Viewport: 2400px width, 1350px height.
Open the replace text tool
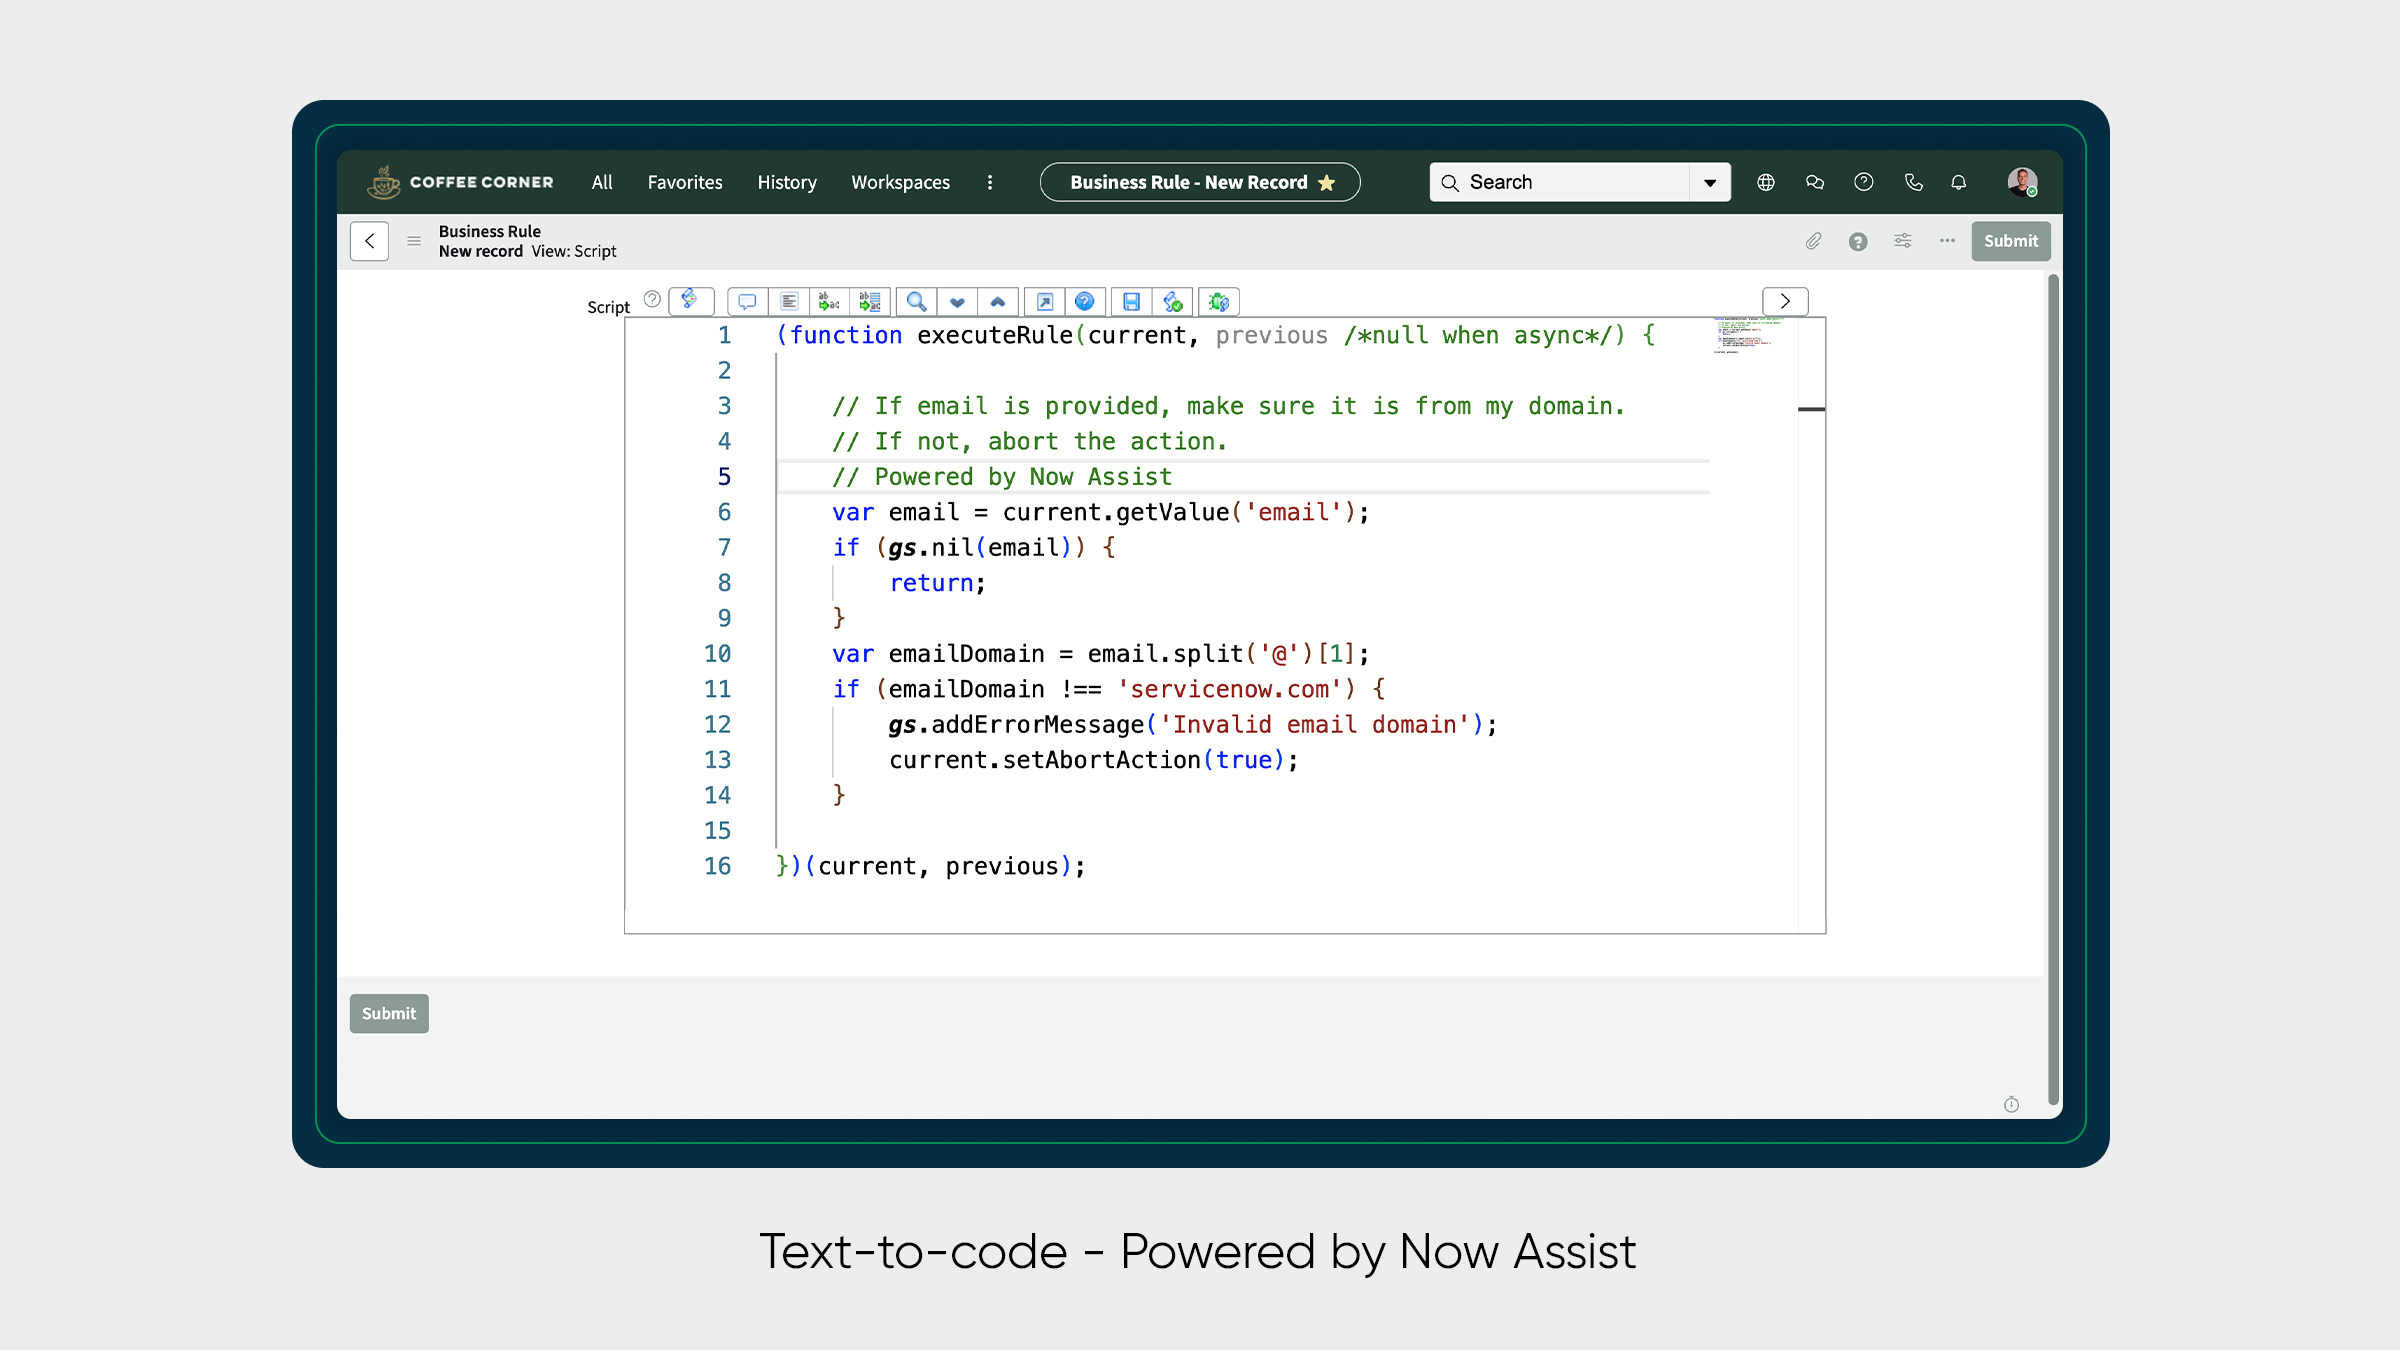point(829,301)
